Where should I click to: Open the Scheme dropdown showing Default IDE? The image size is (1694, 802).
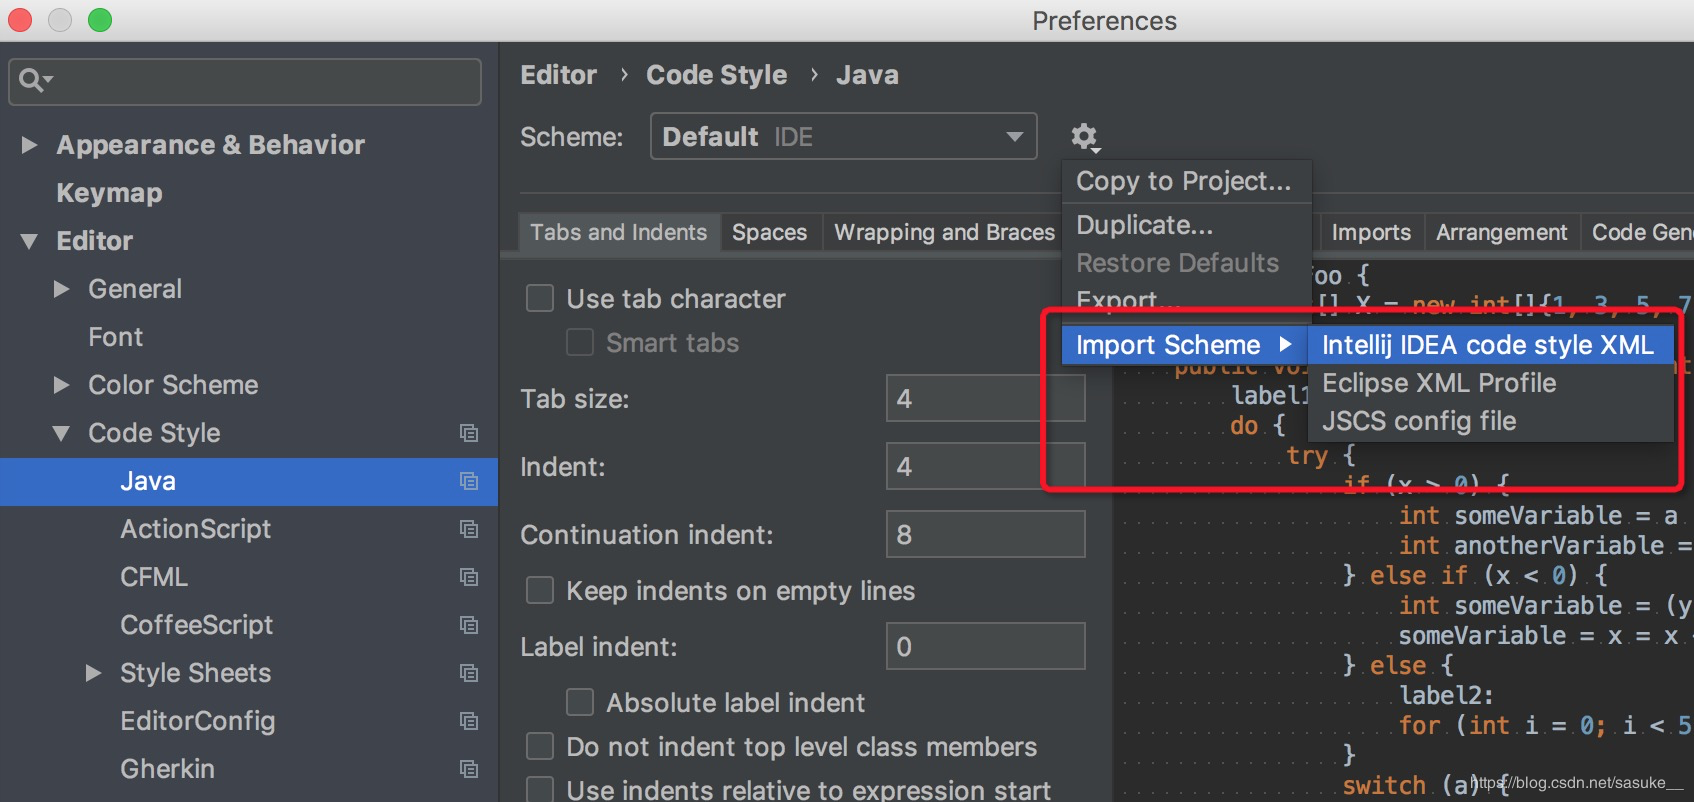tap(843, 137)
